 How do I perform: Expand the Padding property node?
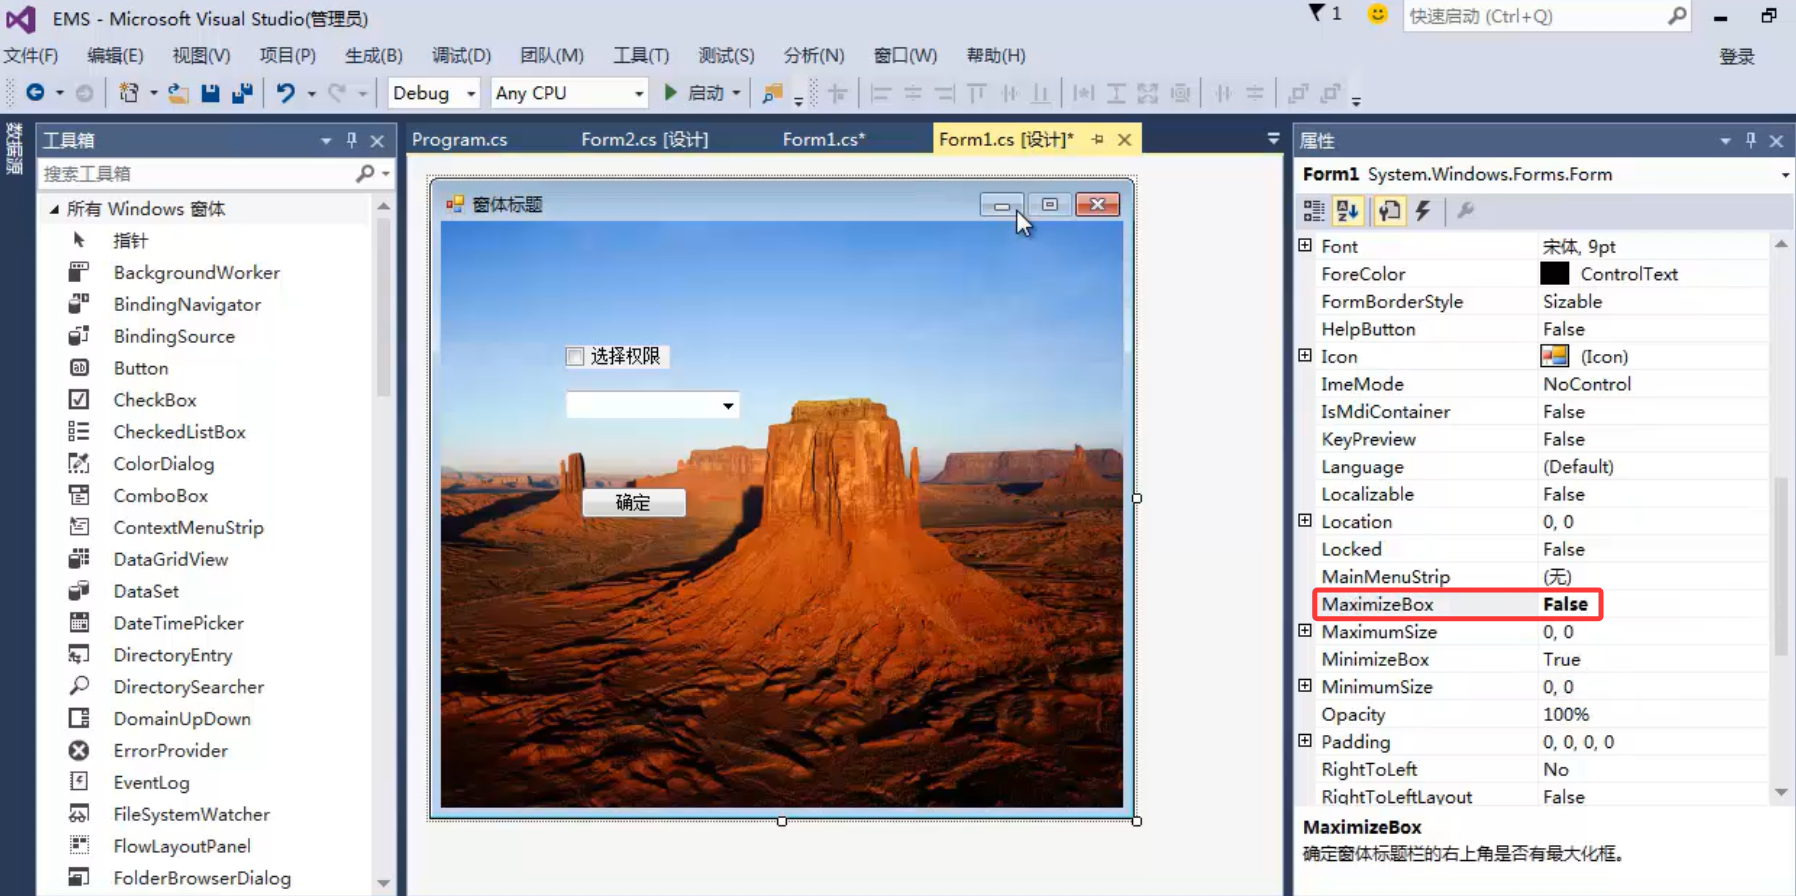[x=1305, y=740]
